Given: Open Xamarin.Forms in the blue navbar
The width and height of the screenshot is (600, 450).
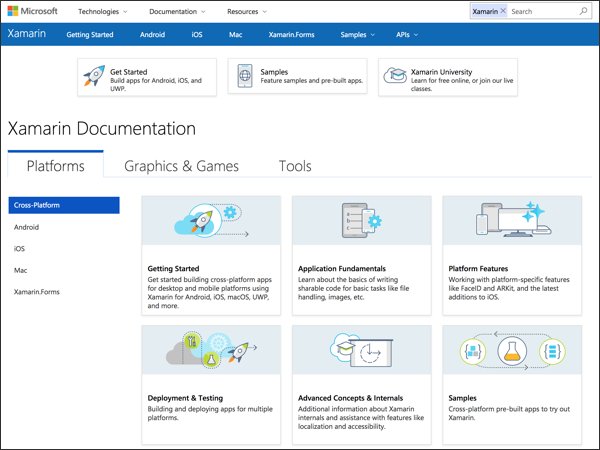Looking at the screenshot, I should pyautogui.click(x=291, y=34).
